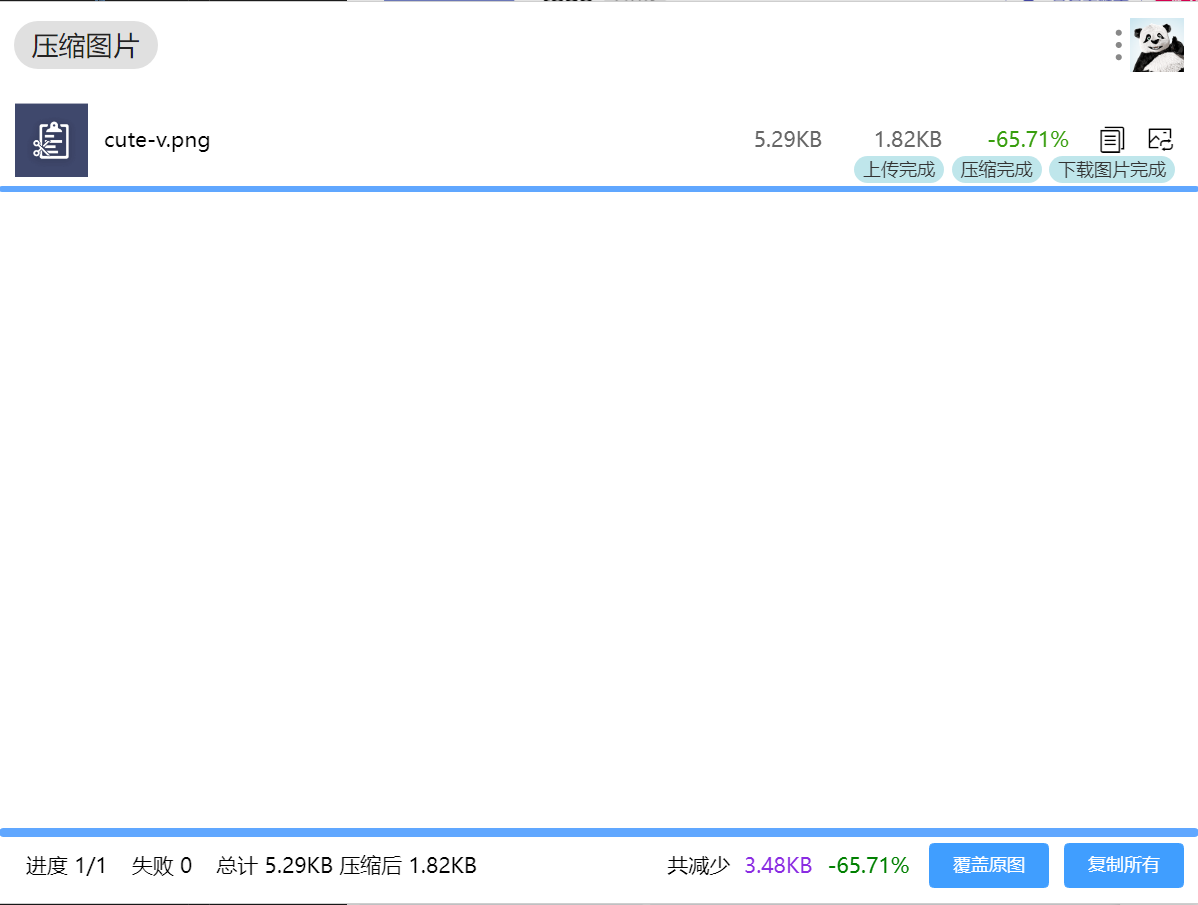
Task: Click the copy icon for cute-v.png
Action: (x=1112, y=140)
